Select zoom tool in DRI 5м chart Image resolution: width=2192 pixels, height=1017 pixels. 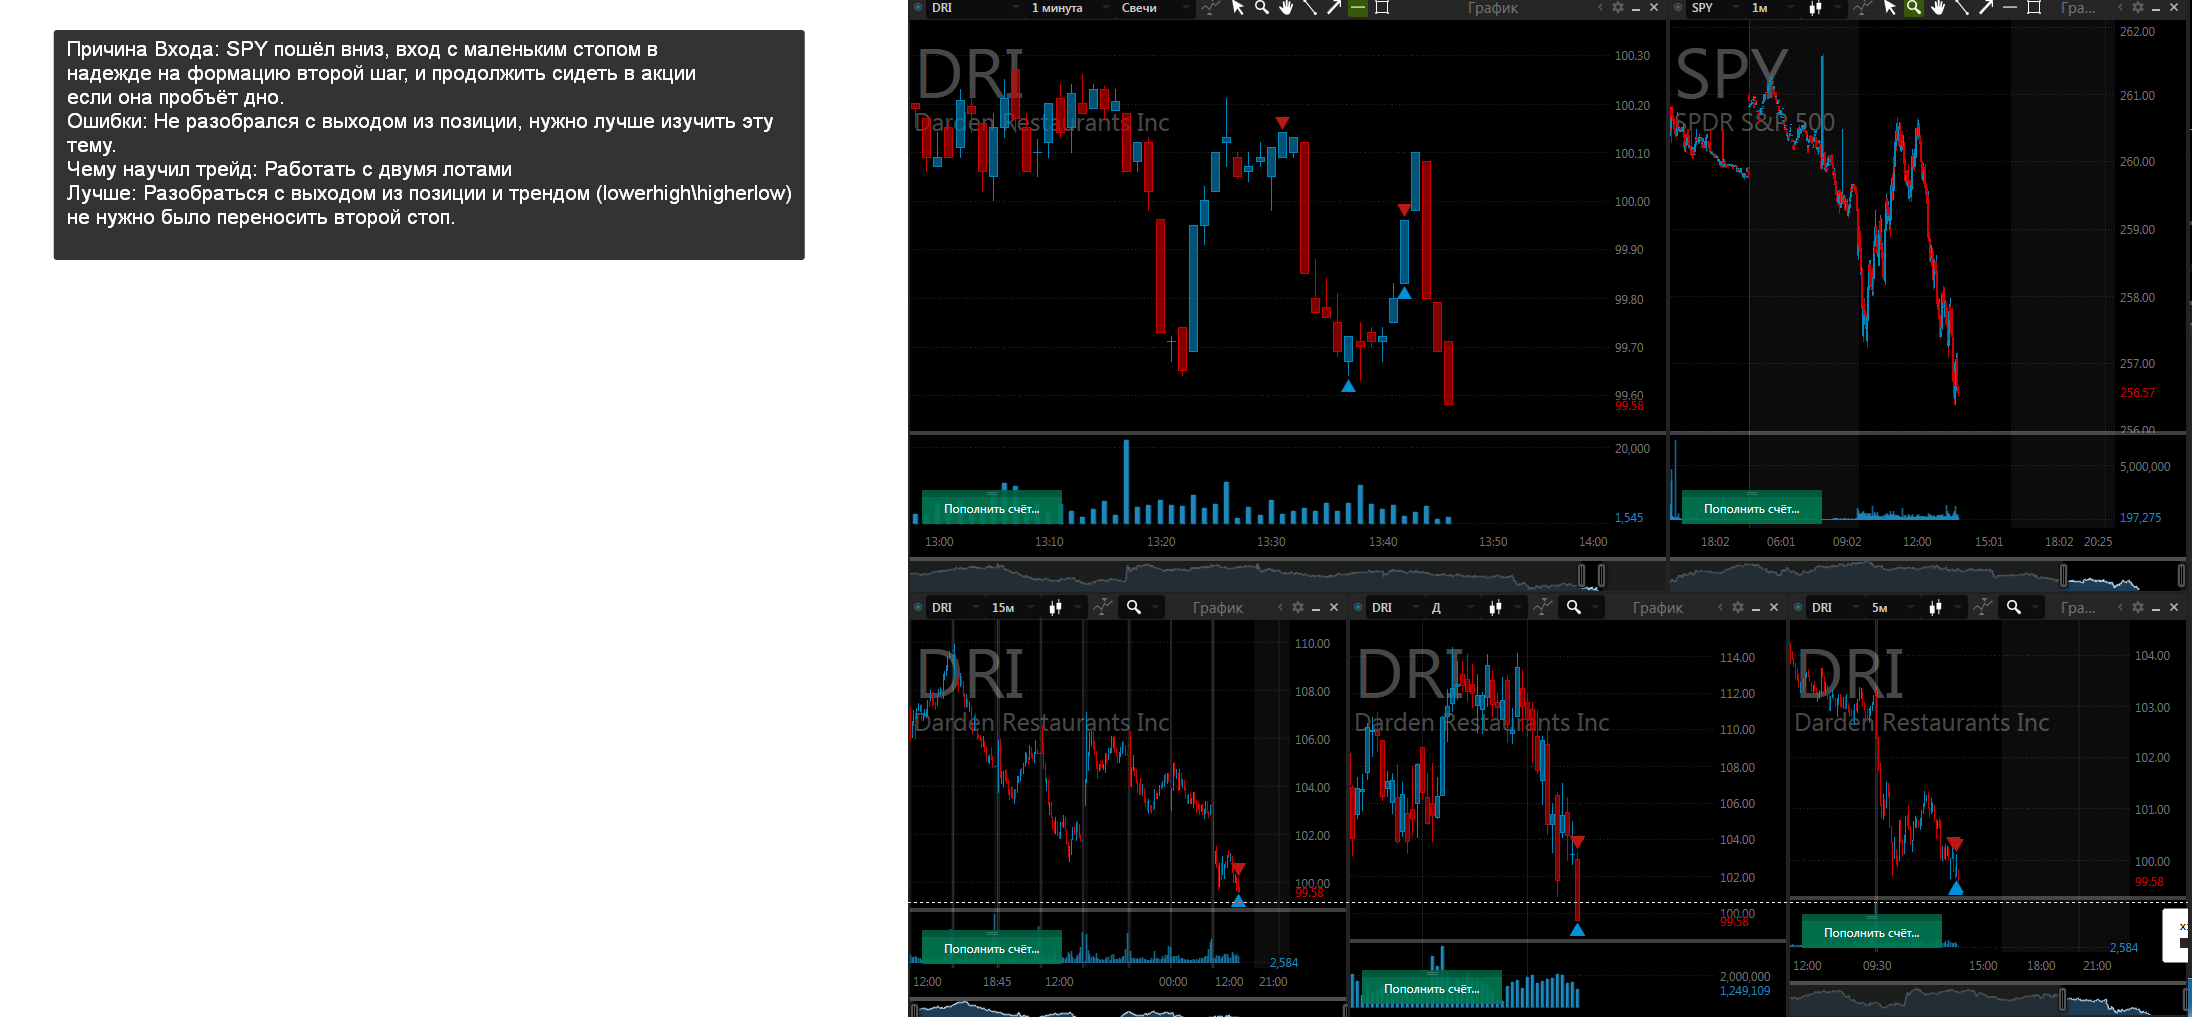(x=2014, y=607)
